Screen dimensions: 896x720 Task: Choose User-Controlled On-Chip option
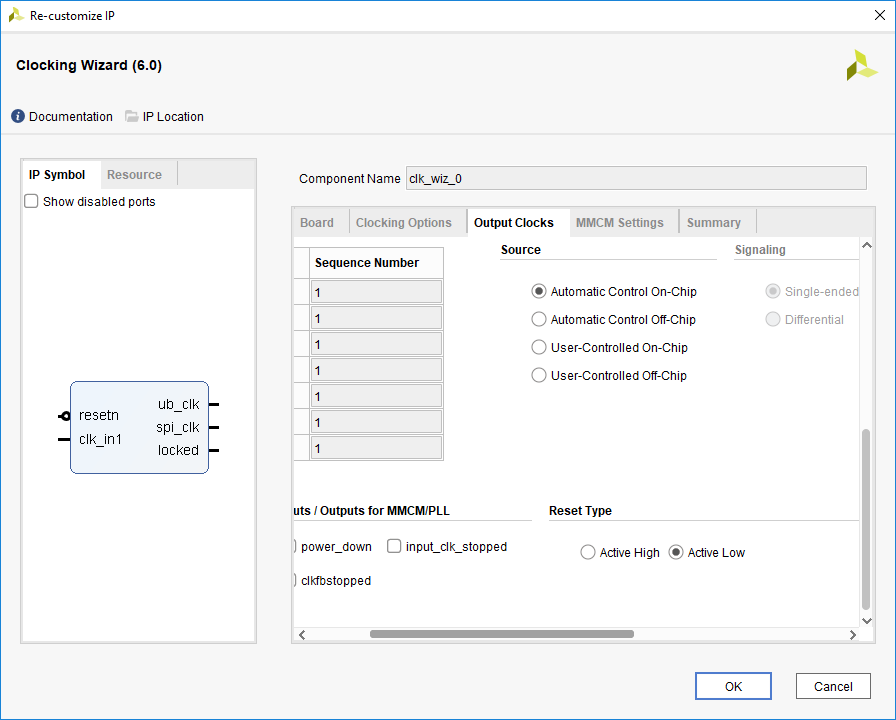[x=539, y=347]
